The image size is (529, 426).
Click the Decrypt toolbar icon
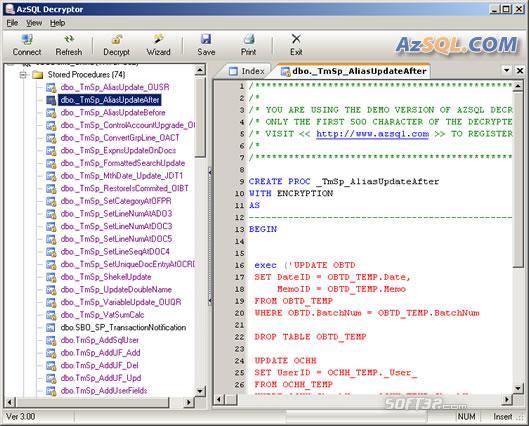point(117,39)
